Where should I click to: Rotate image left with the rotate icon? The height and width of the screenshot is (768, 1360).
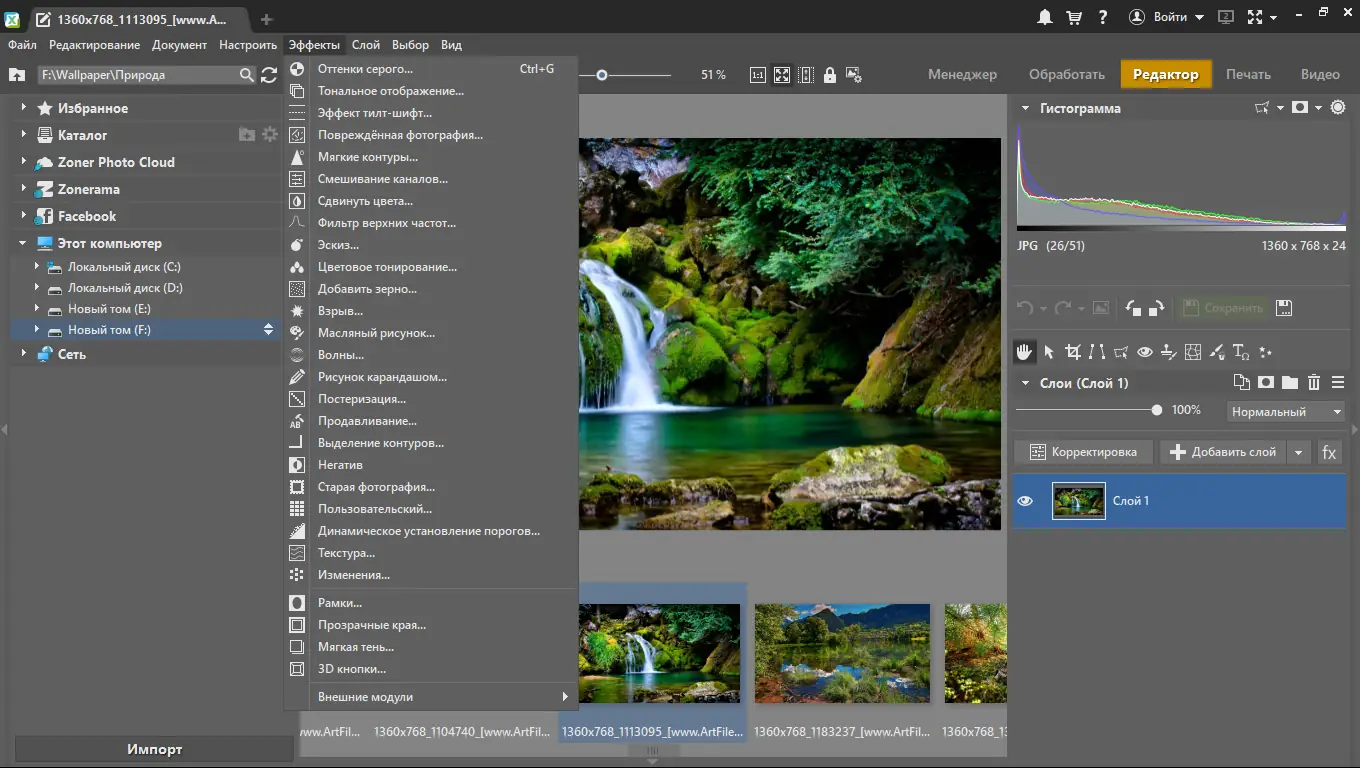coord(1133,308)
